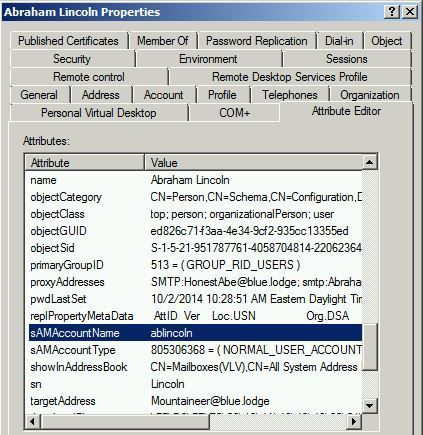The image size is (423, 435).
Task: Click the vertical scrollbar thumb
Action: 369,347
